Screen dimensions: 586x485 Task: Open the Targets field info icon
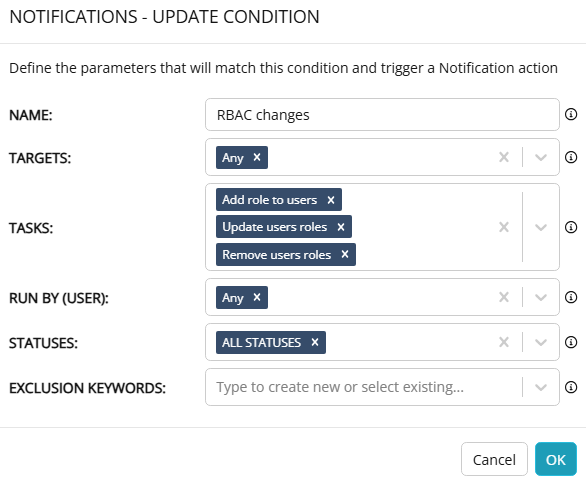[x=571, y=157]
